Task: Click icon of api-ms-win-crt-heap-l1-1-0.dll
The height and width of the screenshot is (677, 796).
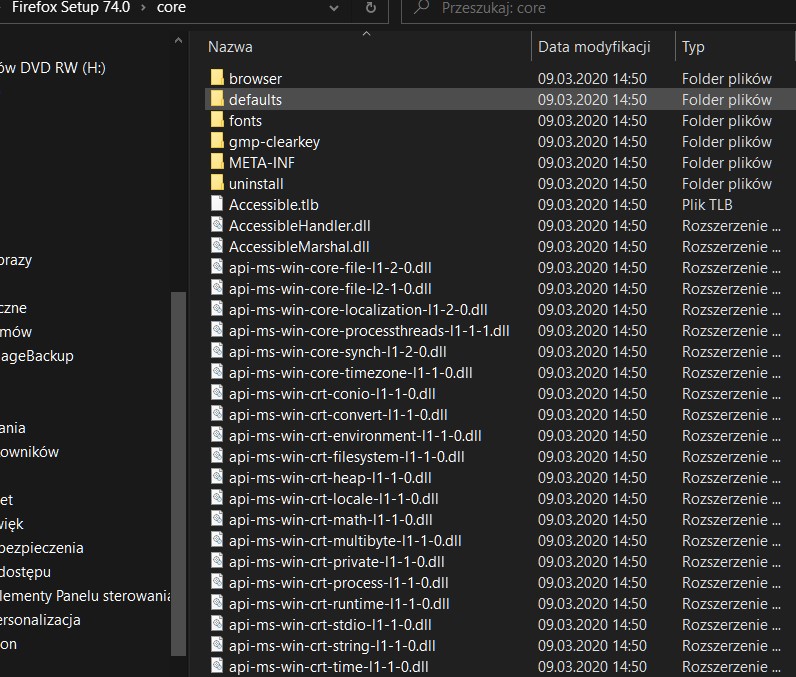Action: [x=217, y=477]
